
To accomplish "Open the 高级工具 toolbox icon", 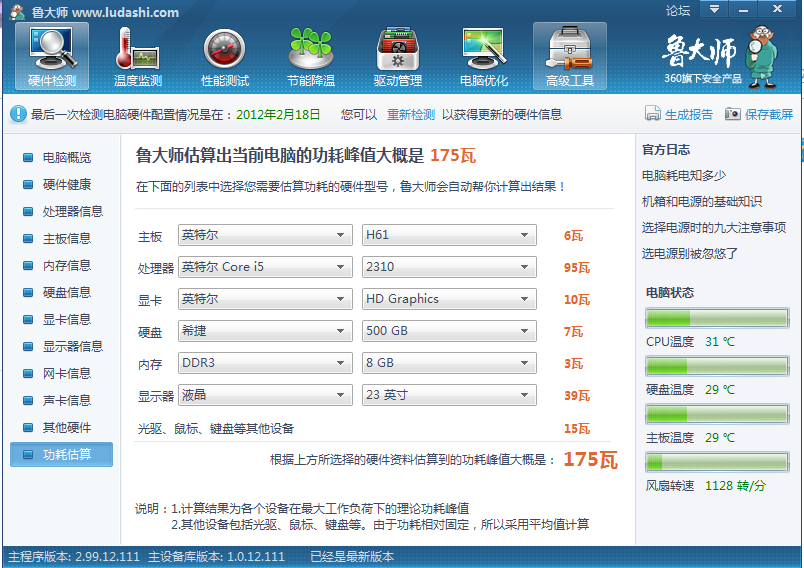I will click(x=570, y=56).
